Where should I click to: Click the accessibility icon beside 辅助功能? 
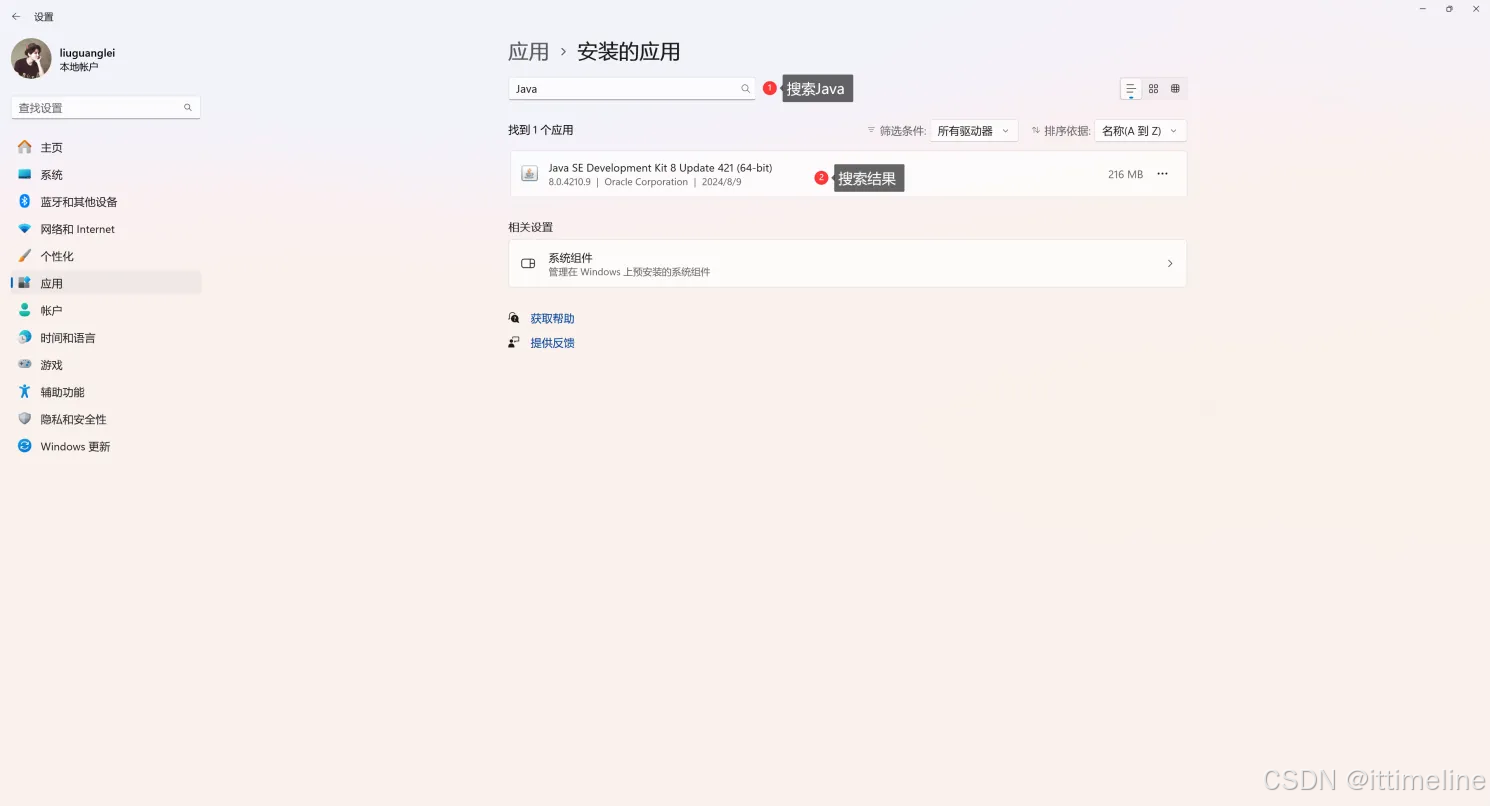pyautogui.click(x=25, y=391)
